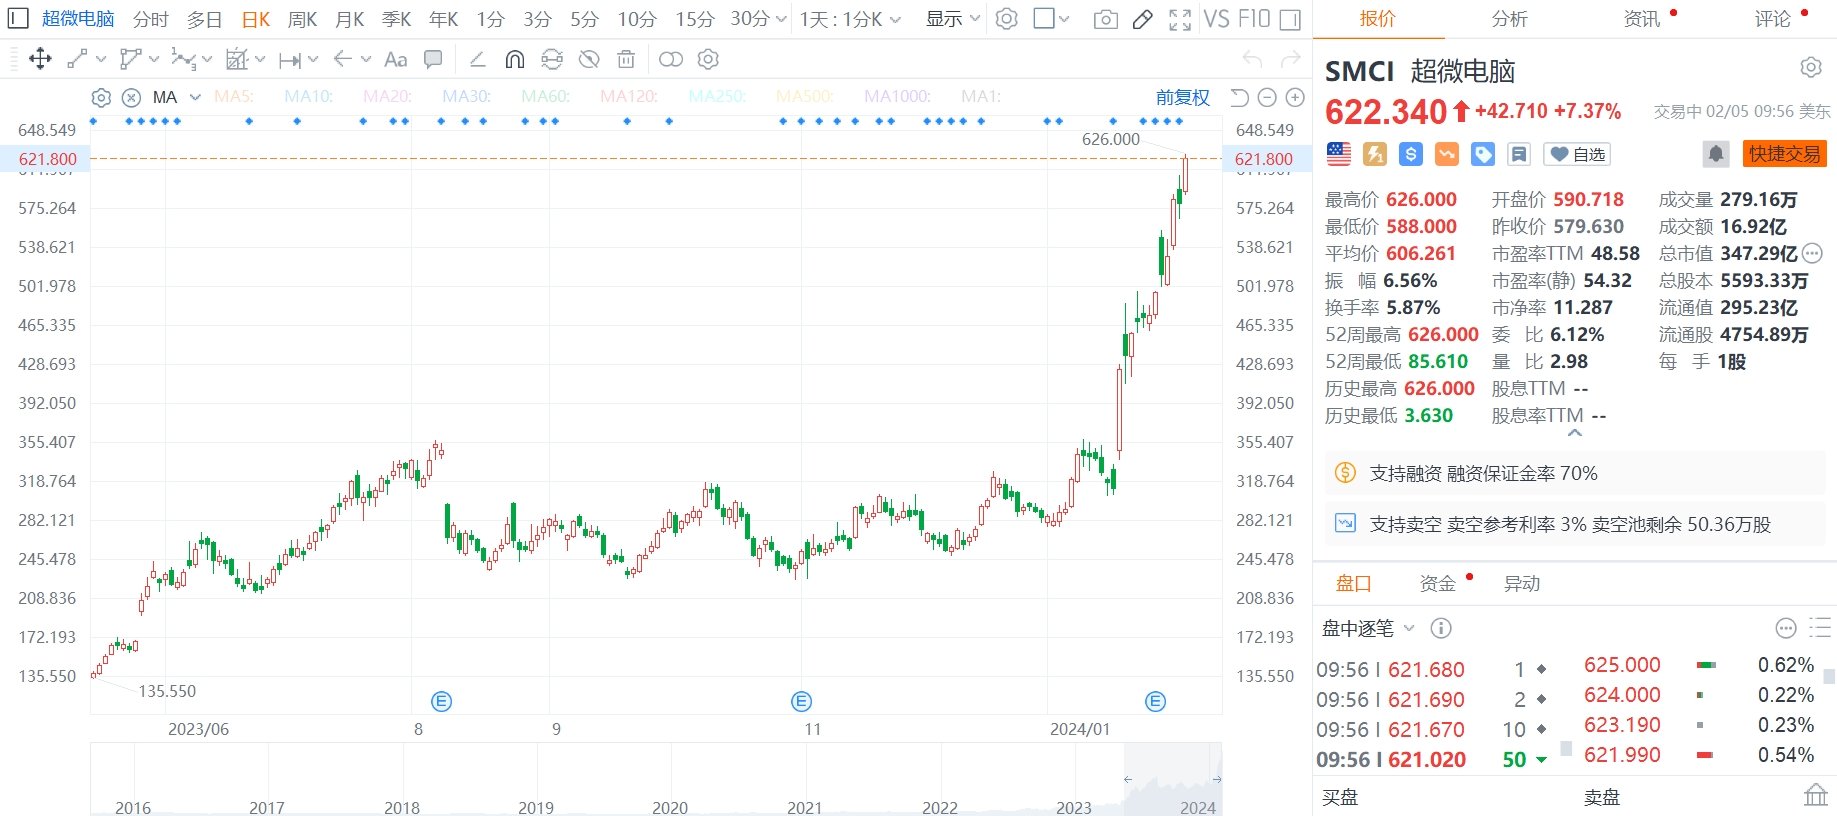Add a comment bubble annotation
The image size is (1837, 816).
(433, 59)
